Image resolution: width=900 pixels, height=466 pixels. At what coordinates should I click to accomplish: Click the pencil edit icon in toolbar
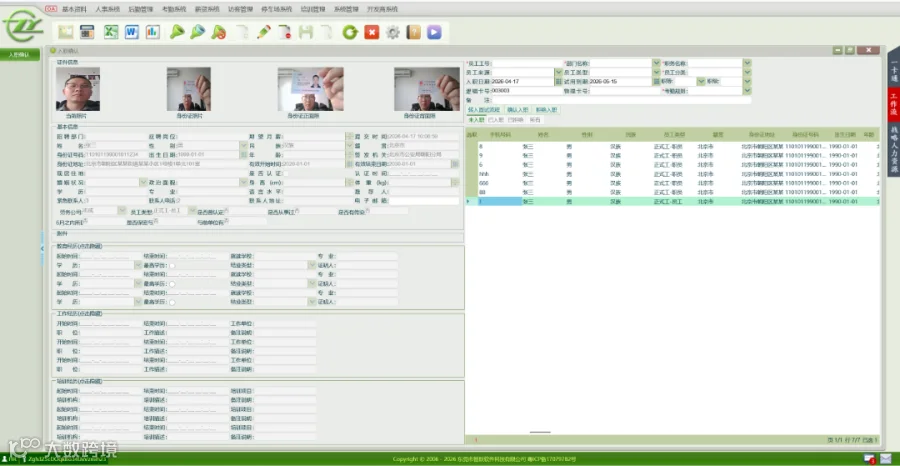[263, 32]
